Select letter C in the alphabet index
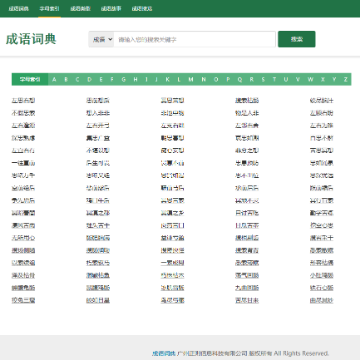Viewport: 360px width, 360px height. (77, 79)
